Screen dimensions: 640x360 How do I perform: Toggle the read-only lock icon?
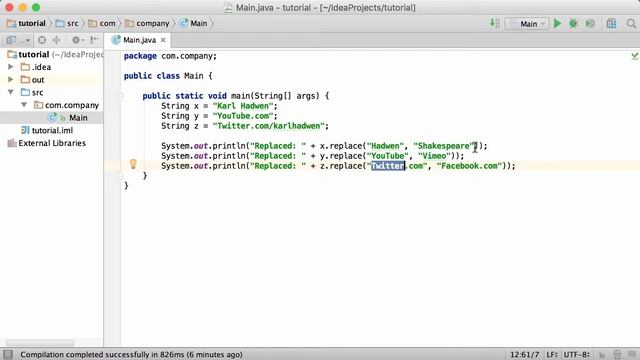pyautogui.click(x=602, y=355)
